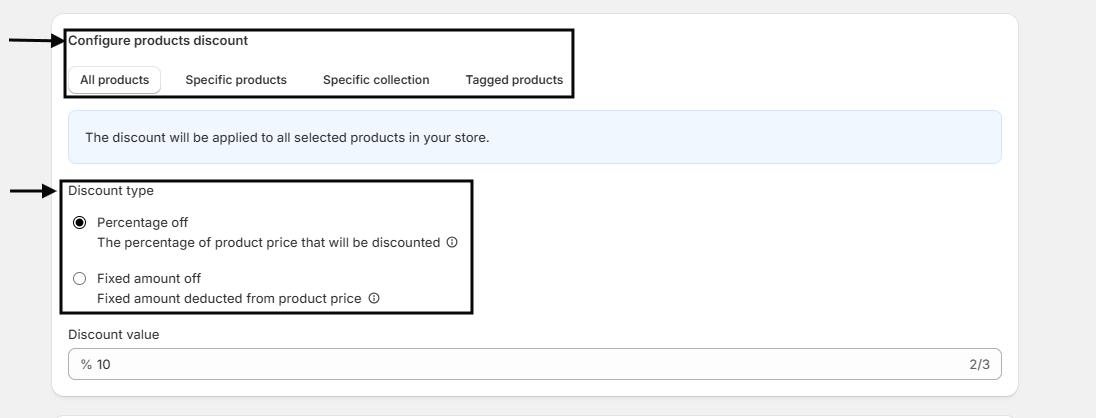Click info icon next to fixed amount description
The image size is (1096, 418).
coord(374,298)
